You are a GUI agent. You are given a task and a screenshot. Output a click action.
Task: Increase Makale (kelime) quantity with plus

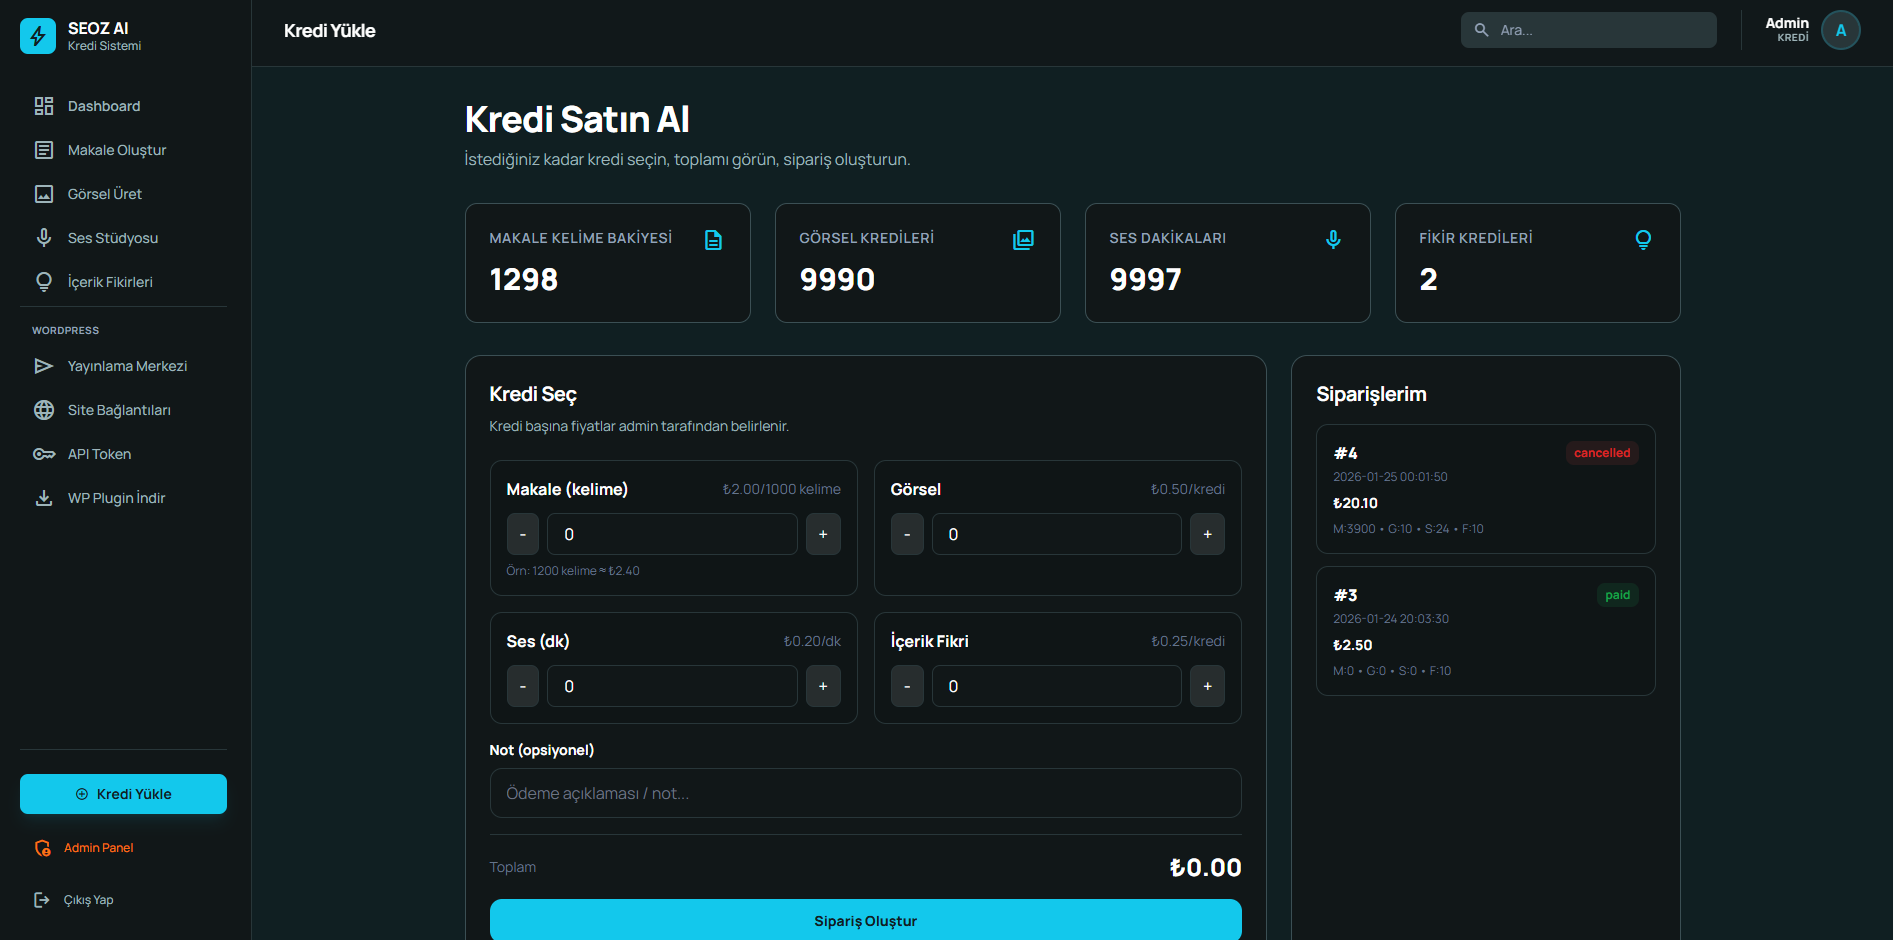coord(823,534)
